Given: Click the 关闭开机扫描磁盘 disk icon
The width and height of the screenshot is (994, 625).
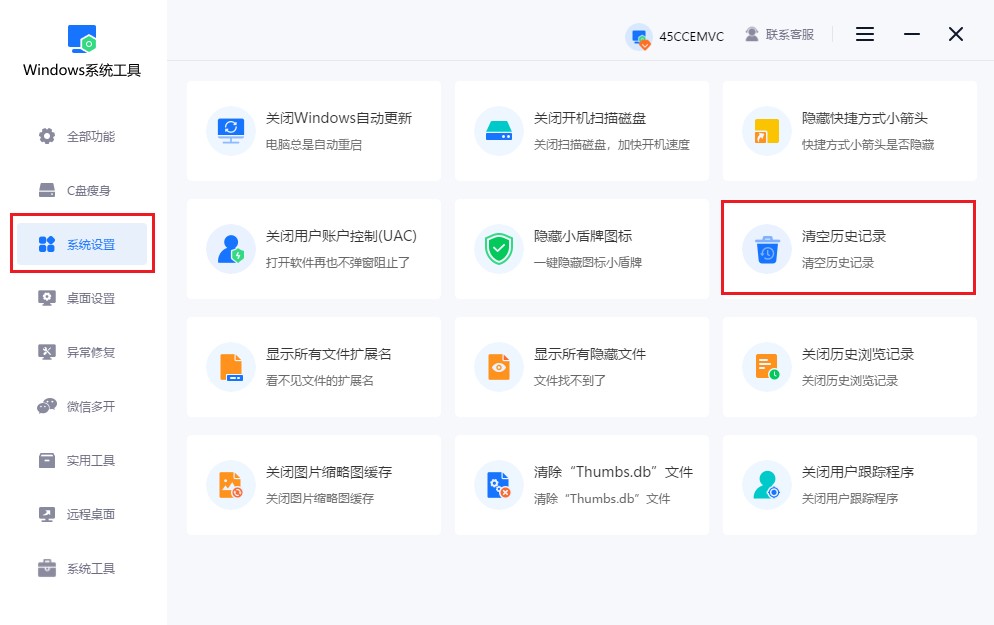Looking at the screenshot, I should tap(499, 130).
